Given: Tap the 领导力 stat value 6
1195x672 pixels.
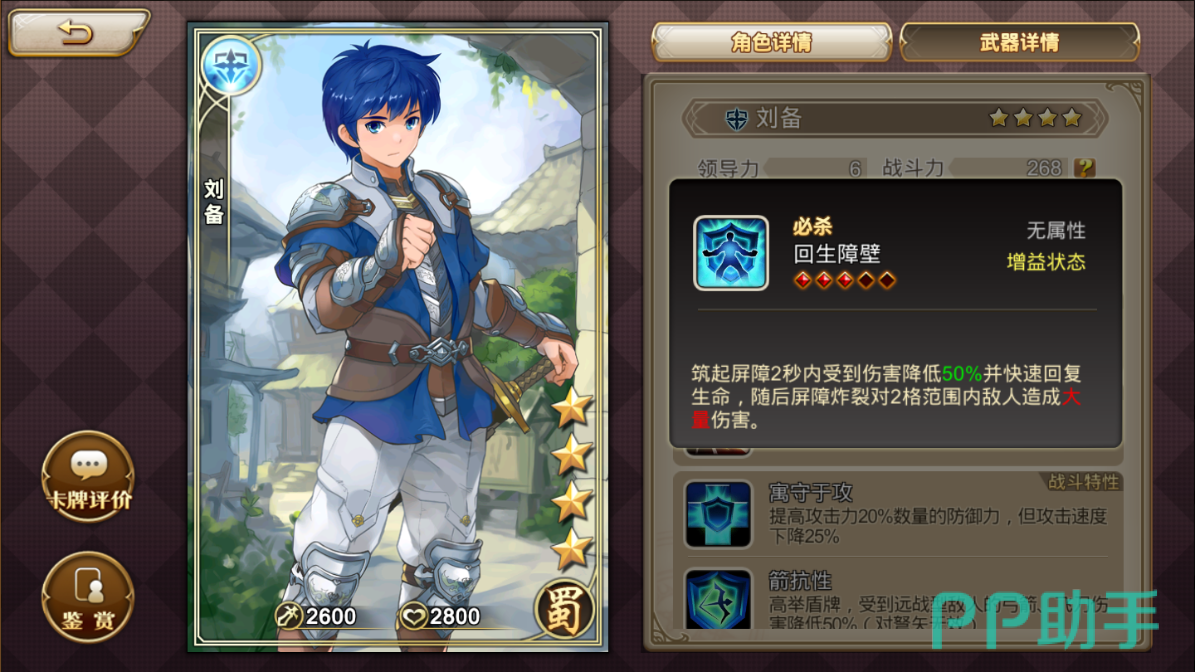Looking at the screenshot, I should tap(855, 168).
